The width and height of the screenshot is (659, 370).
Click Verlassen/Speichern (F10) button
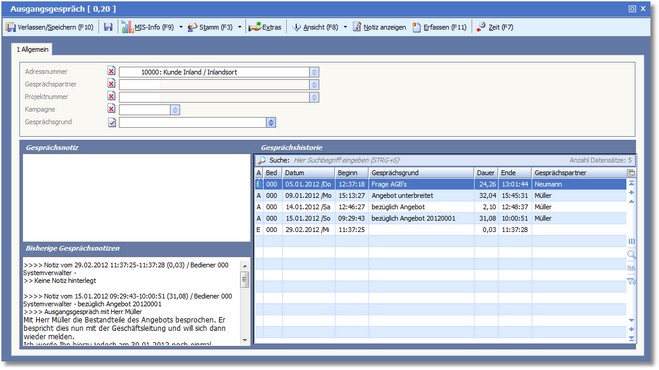[x=50, y=27]
